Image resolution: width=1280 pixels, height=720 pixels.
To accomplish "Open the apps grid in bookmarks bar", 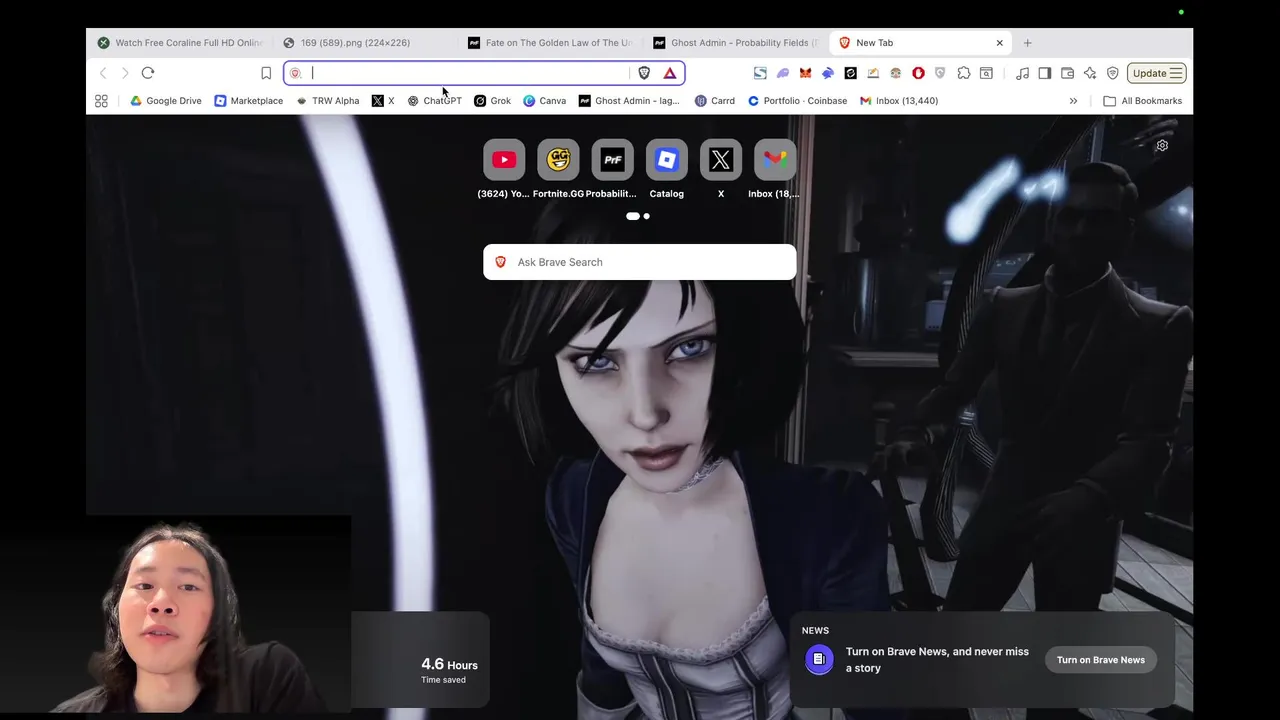I will pos(101,101).
